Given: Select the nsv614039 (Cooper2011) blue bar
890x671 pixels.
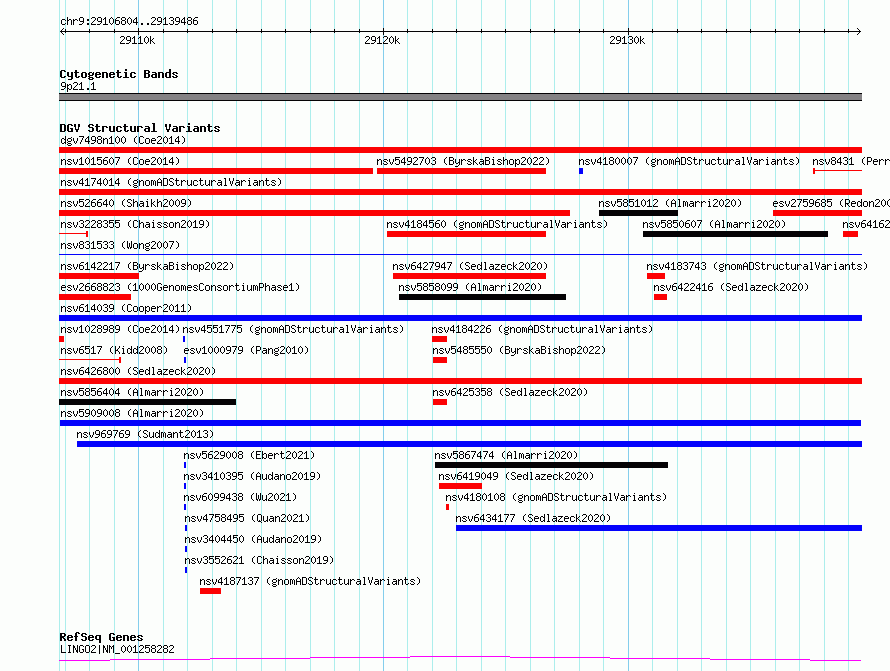Looking at the screenshot, I should tap(460, 318).
